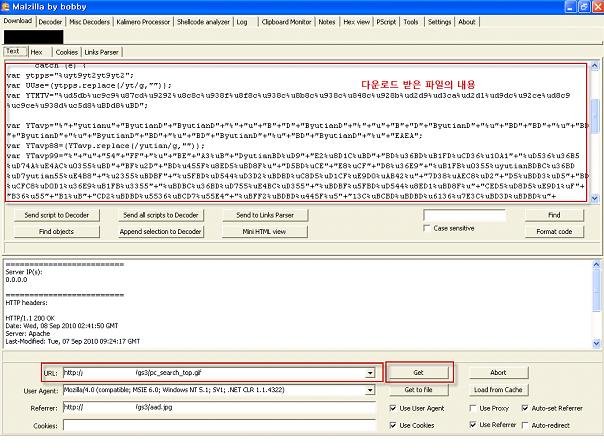Viewport: 604px width, 448px height.
Task: Enable the Auto-redirect checkbox
Action: tap(525, 425)
